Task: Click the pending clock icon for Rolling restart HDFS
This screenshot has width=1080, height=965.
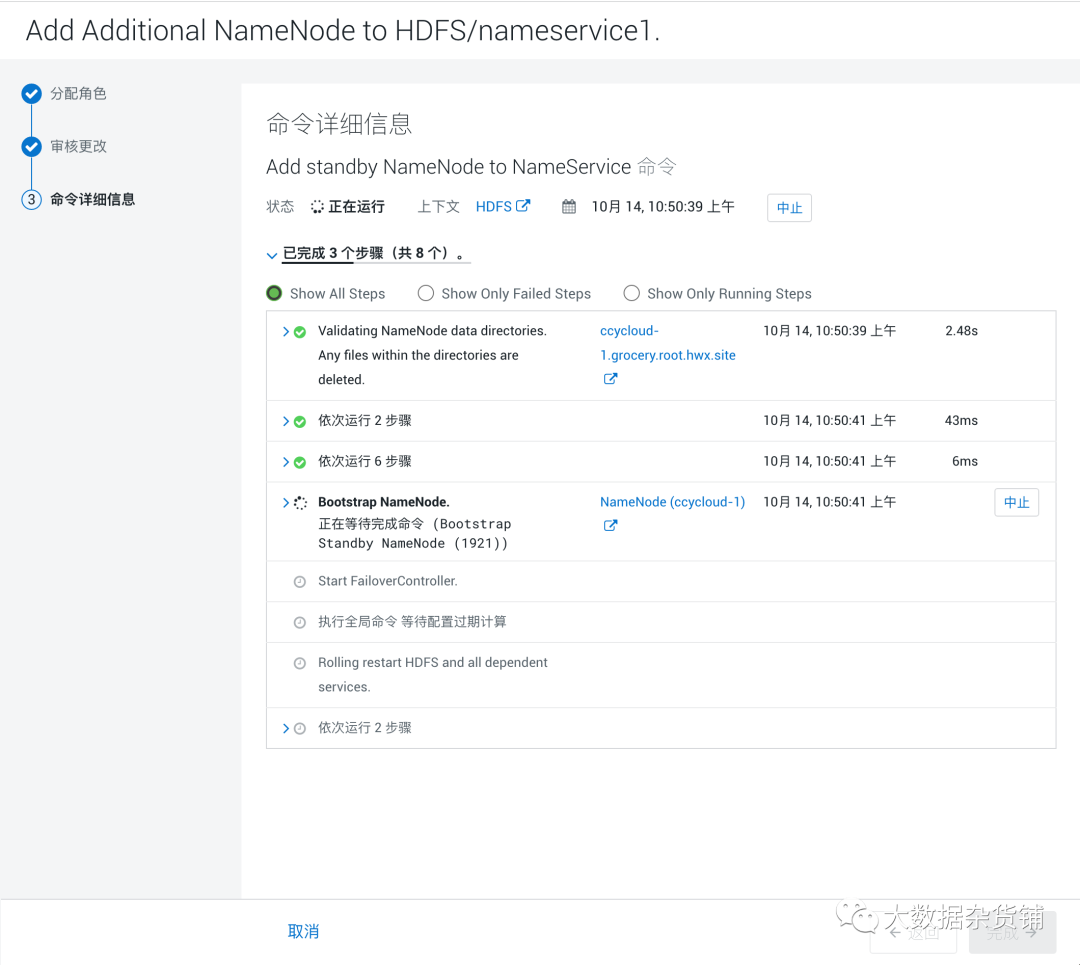Action: point(300,663)
